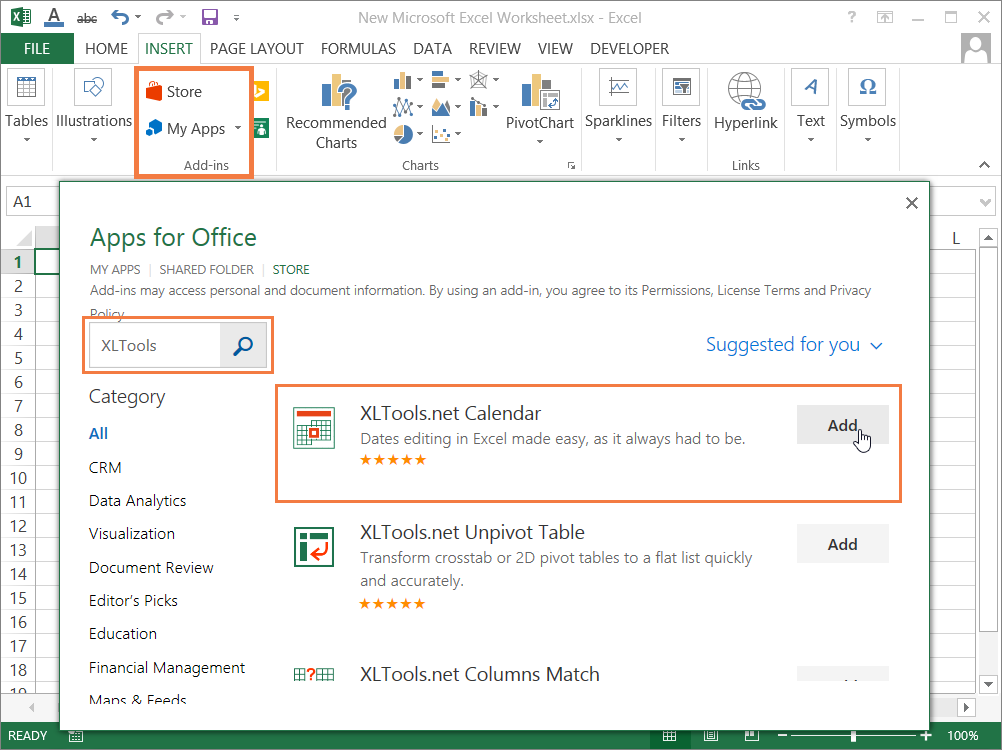The width and height of the screenshot is (1002, 750).
Task: Insert a PivotChart
Action: click(x=539, y=107)
